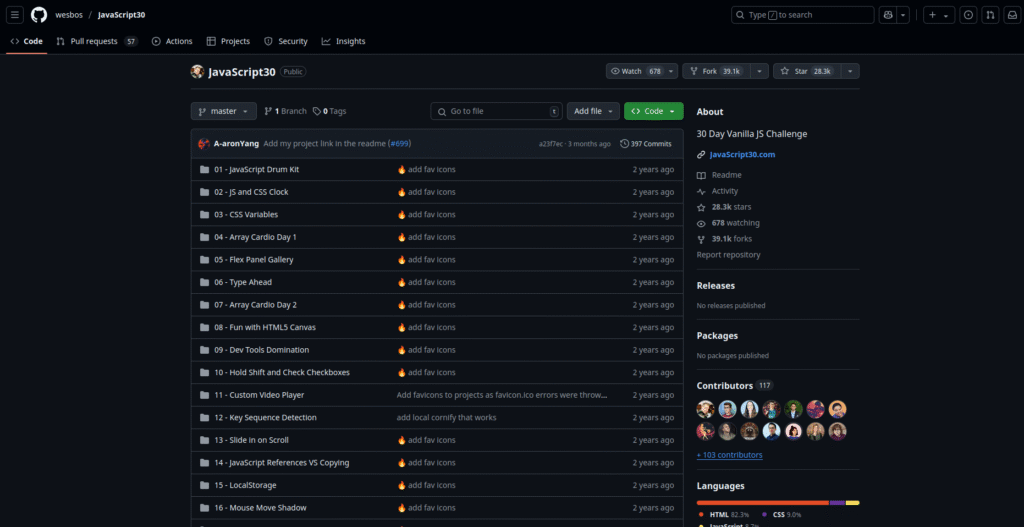
Task: Click the star icon beside 28.3k stars
Action: pyautogui.click(x=701, y=208)
